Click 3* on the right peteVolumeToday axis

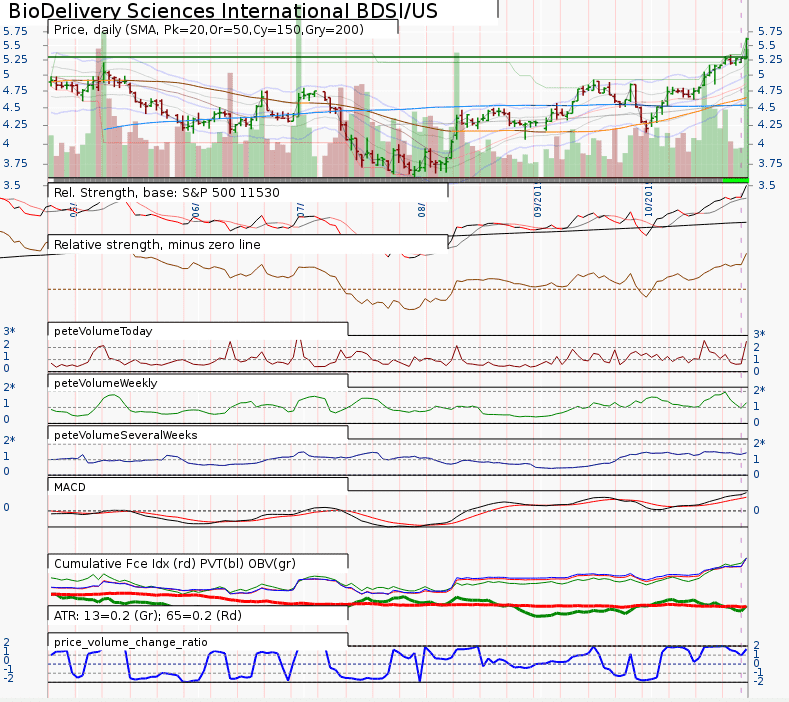coord(759,334)
